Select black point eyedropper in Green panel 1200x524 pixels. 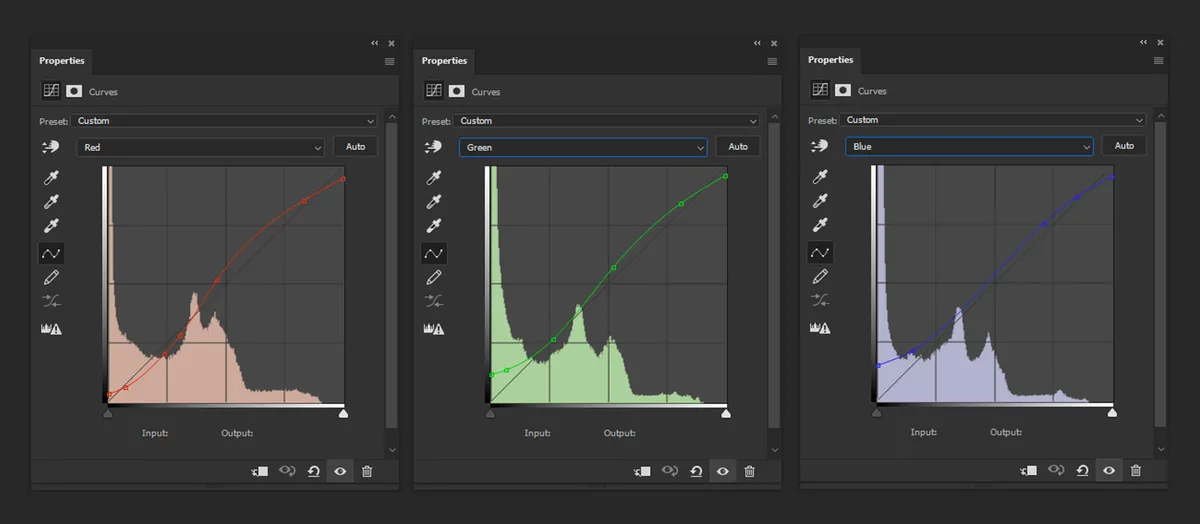(x=434, y=178)
